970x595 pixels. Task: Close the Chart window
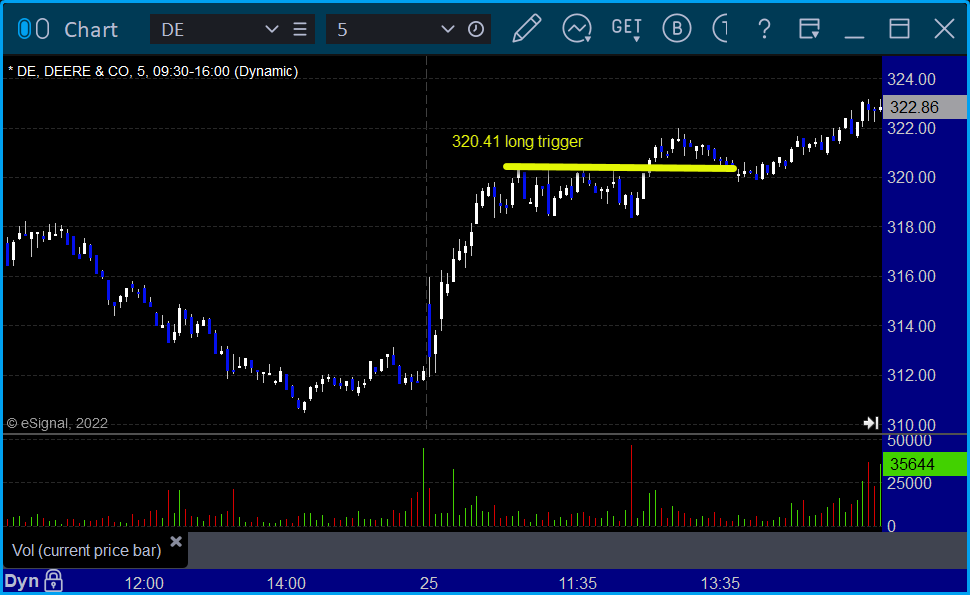(945, 29)
